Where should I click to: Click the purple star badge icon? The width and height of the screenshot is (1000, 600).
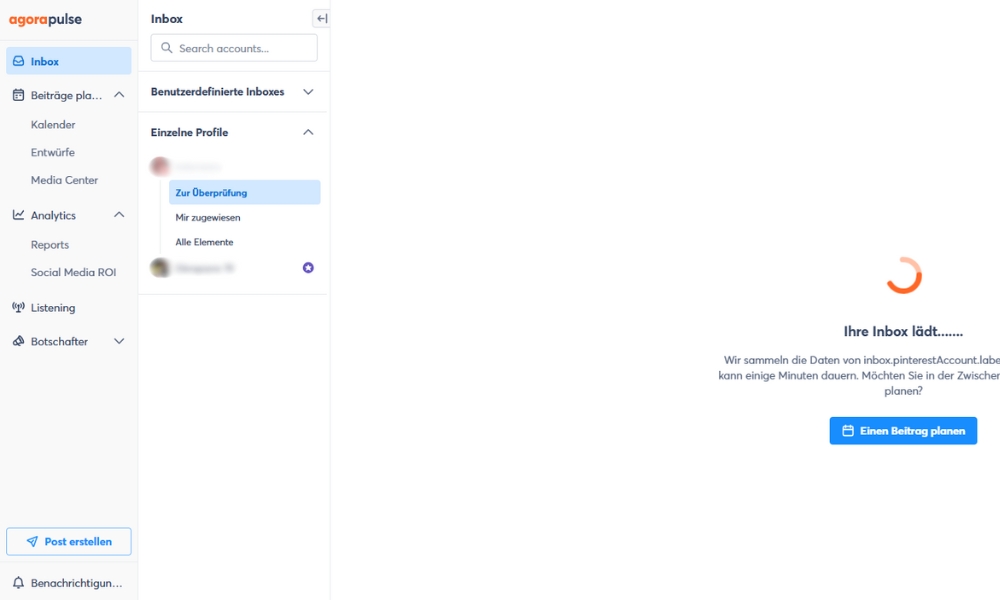point(308,268)
